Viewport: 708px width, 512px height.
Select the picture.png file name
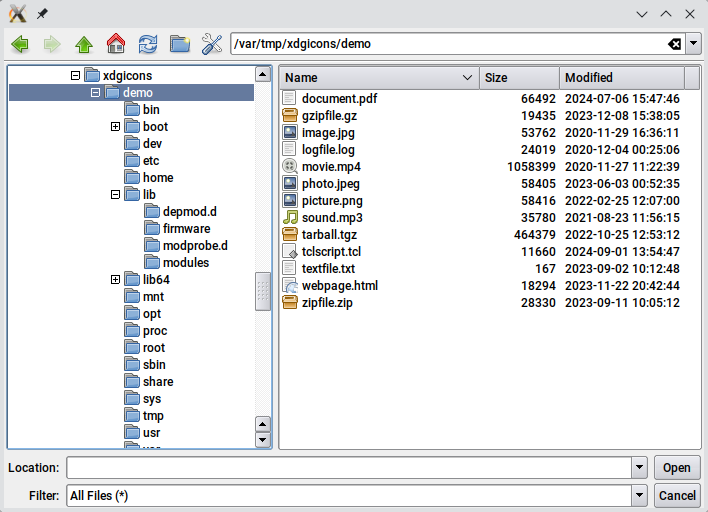pos(332,200)
